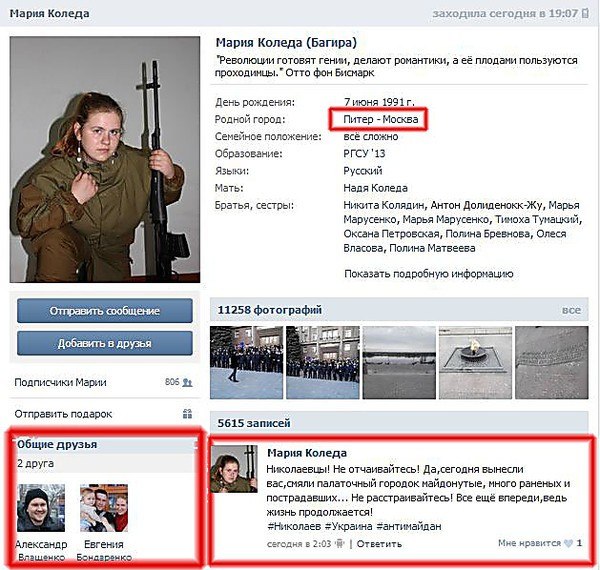Click the subscribers people icon next to 806

pos(188,382)
